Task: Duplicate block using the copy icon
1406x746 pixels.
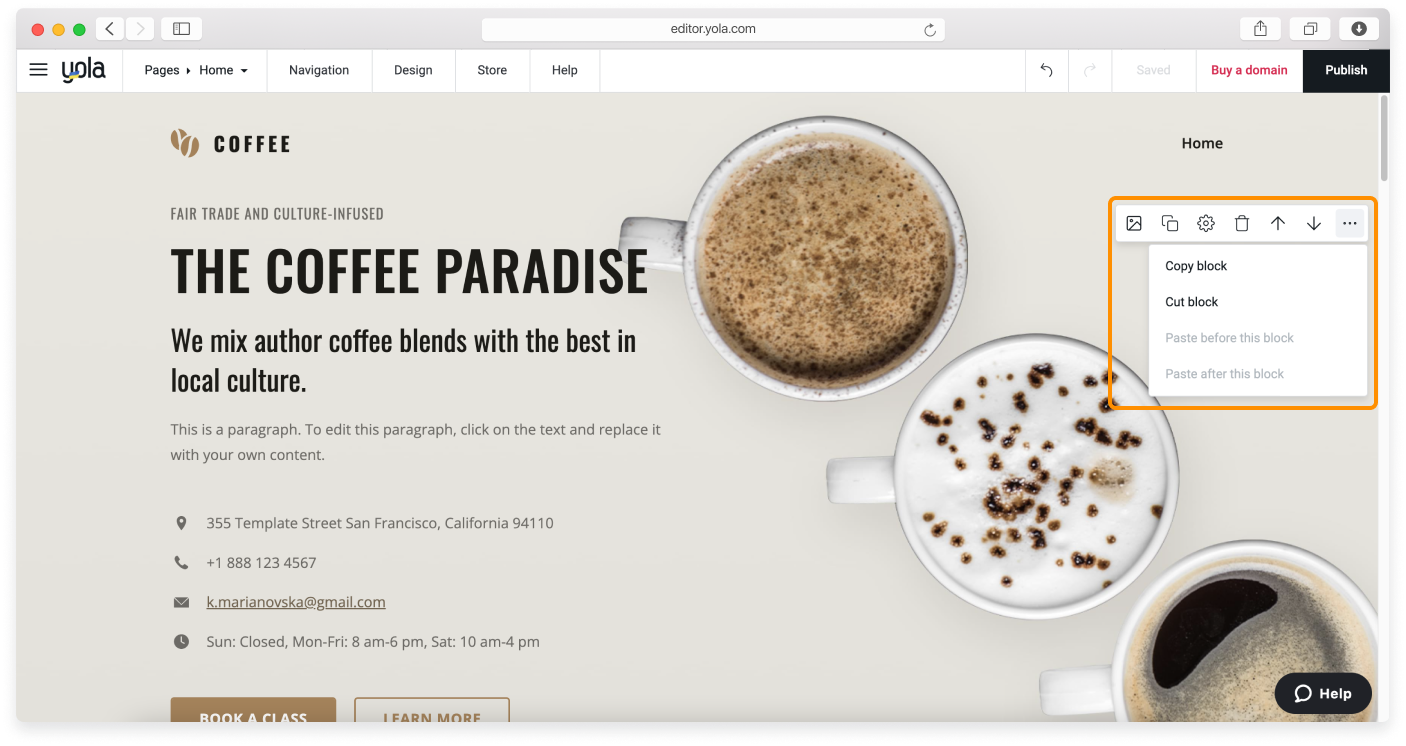Action: [x=1170, y=223]
